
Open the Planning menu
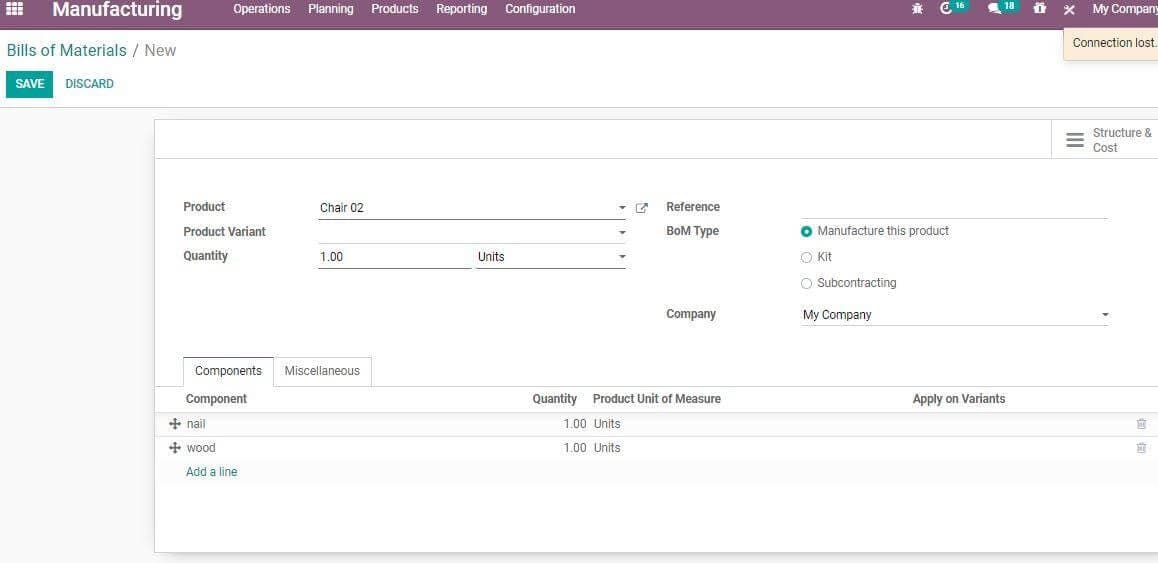(x=331, y=9)
